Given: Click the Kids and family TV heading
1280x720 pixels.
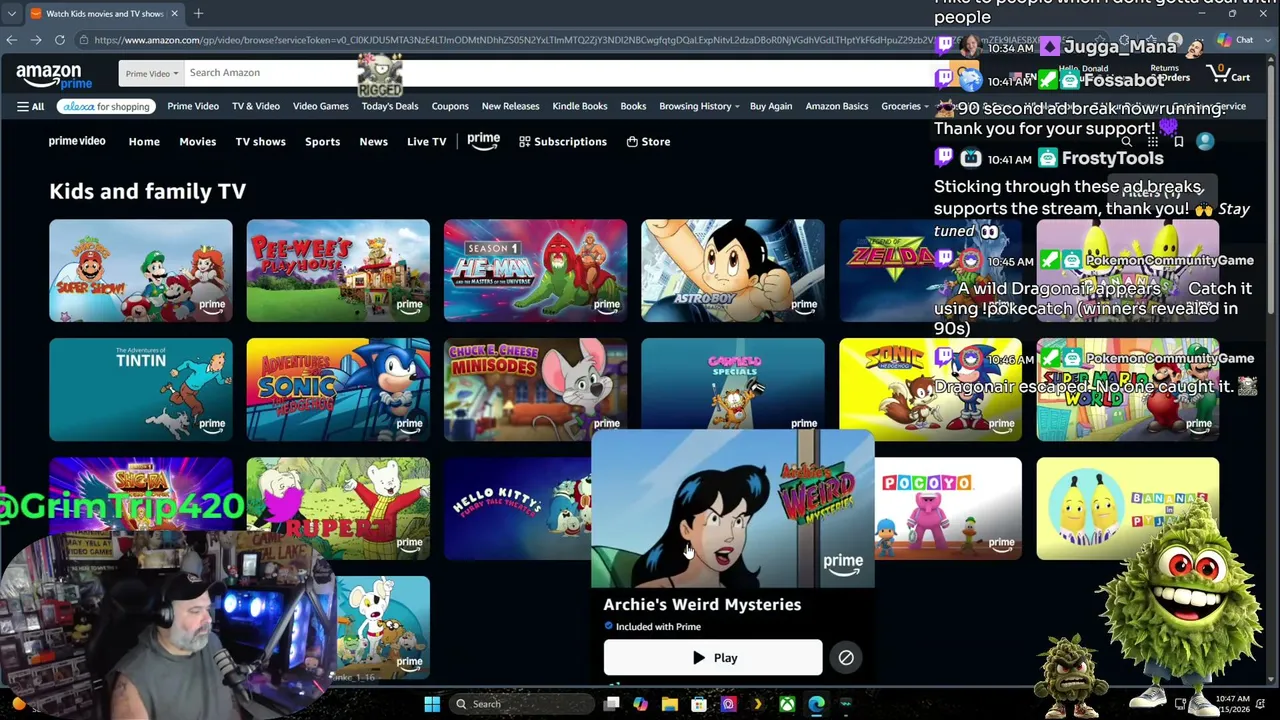Looking at the screenshot, I should point(147,191).
